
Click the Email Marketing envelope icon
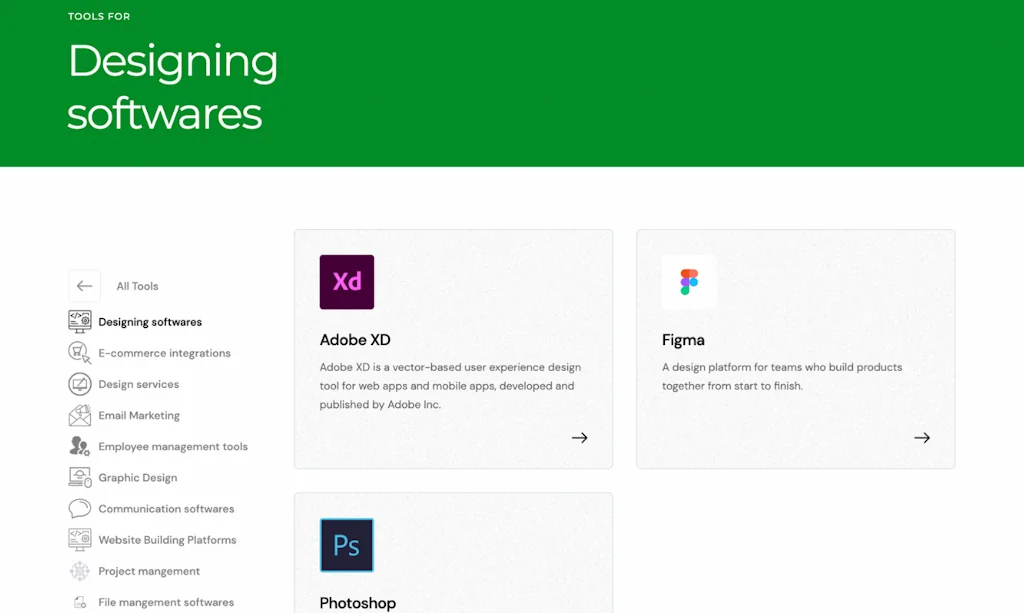coord(80,415)
